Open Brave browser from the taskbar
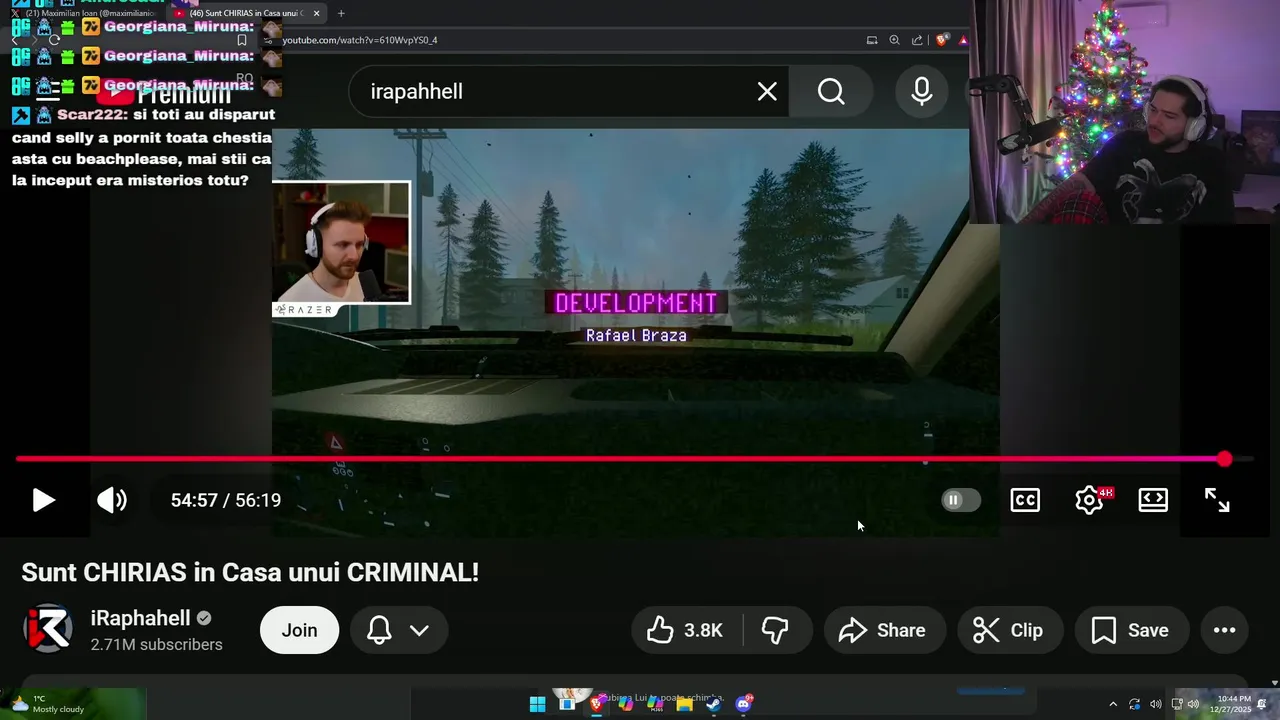 596,704
